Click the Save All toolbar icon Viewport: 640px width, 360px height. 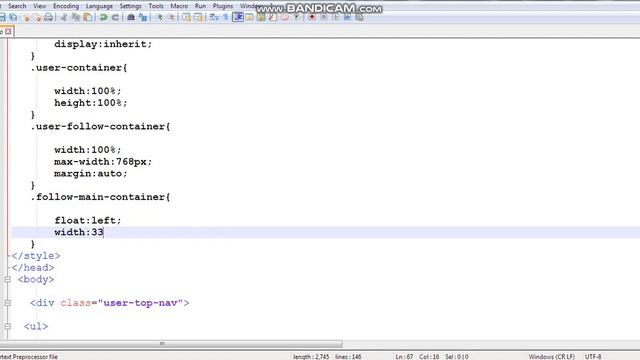pyautogui.click(x=13, y=17)
